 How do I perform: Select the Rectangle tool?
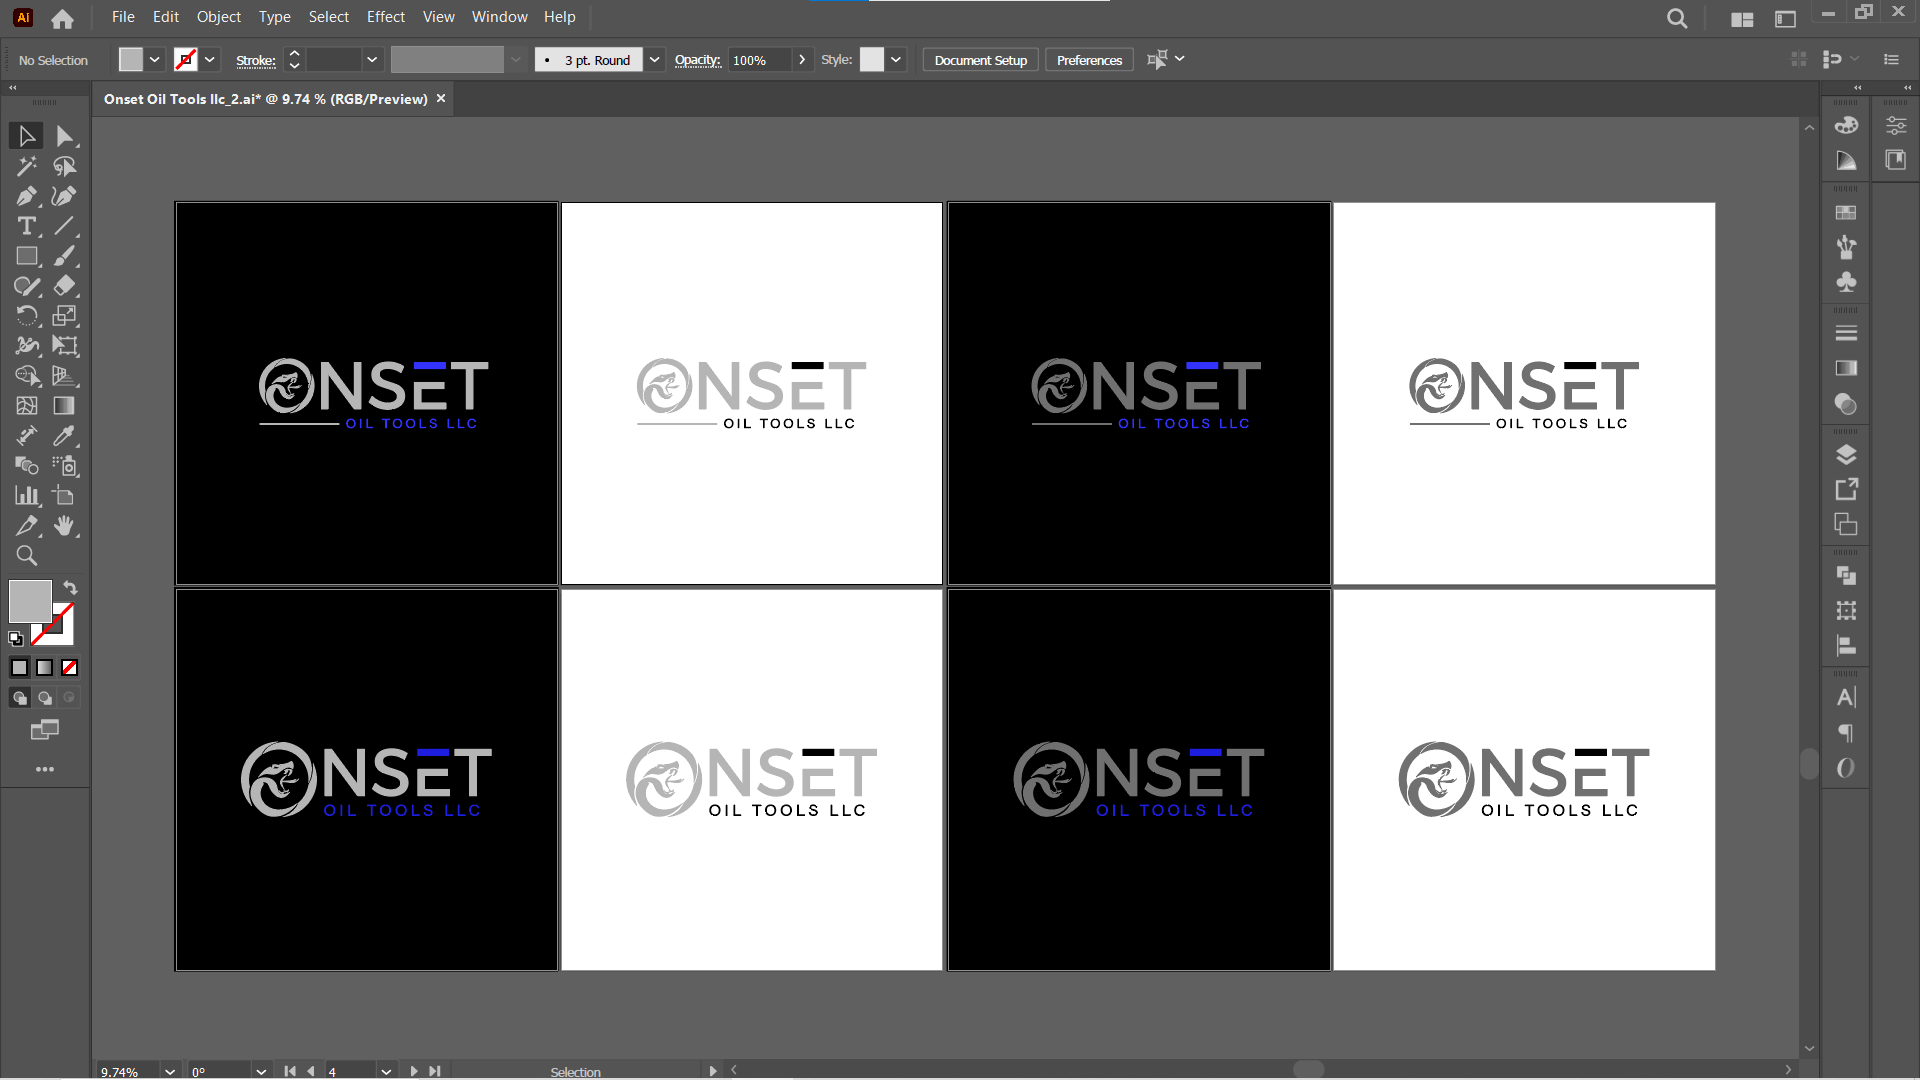(27, 256)
